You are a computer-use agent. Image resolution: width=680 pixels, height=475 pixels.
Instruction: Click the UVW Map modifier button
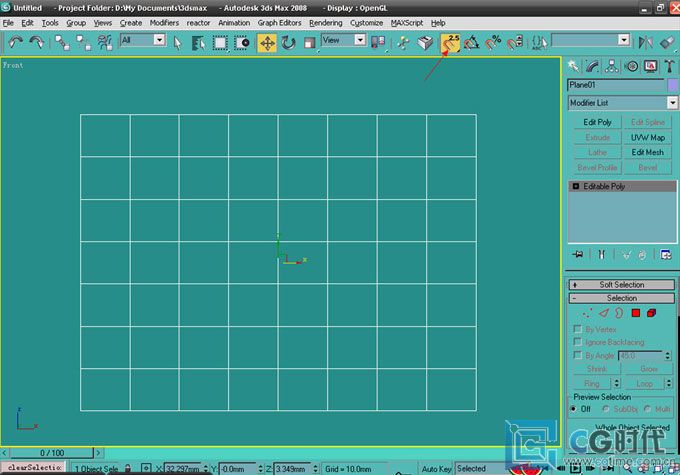(x=647, y=137)
